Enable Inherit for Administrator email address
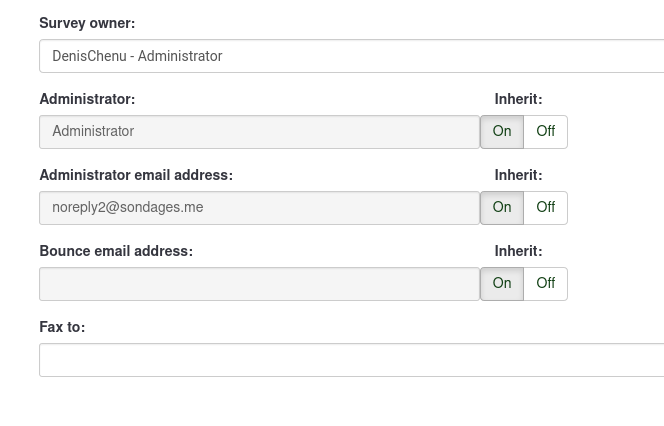 coord(502,207)
